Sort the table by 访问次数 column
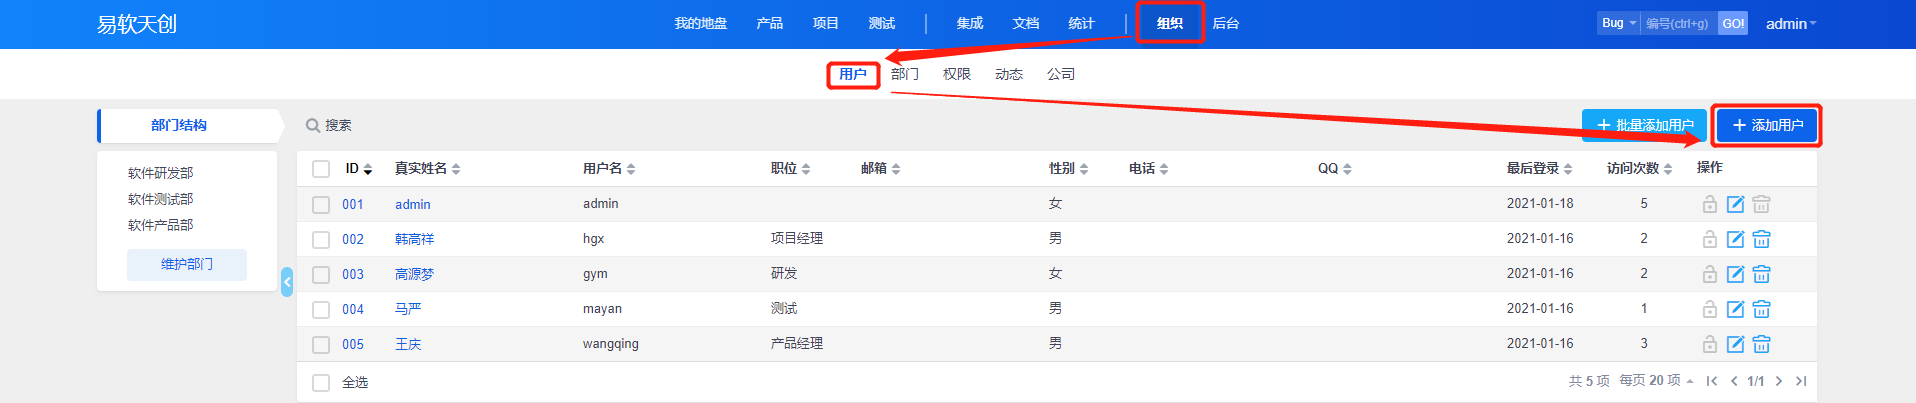1916x403 pixels. pos(1640,168)
